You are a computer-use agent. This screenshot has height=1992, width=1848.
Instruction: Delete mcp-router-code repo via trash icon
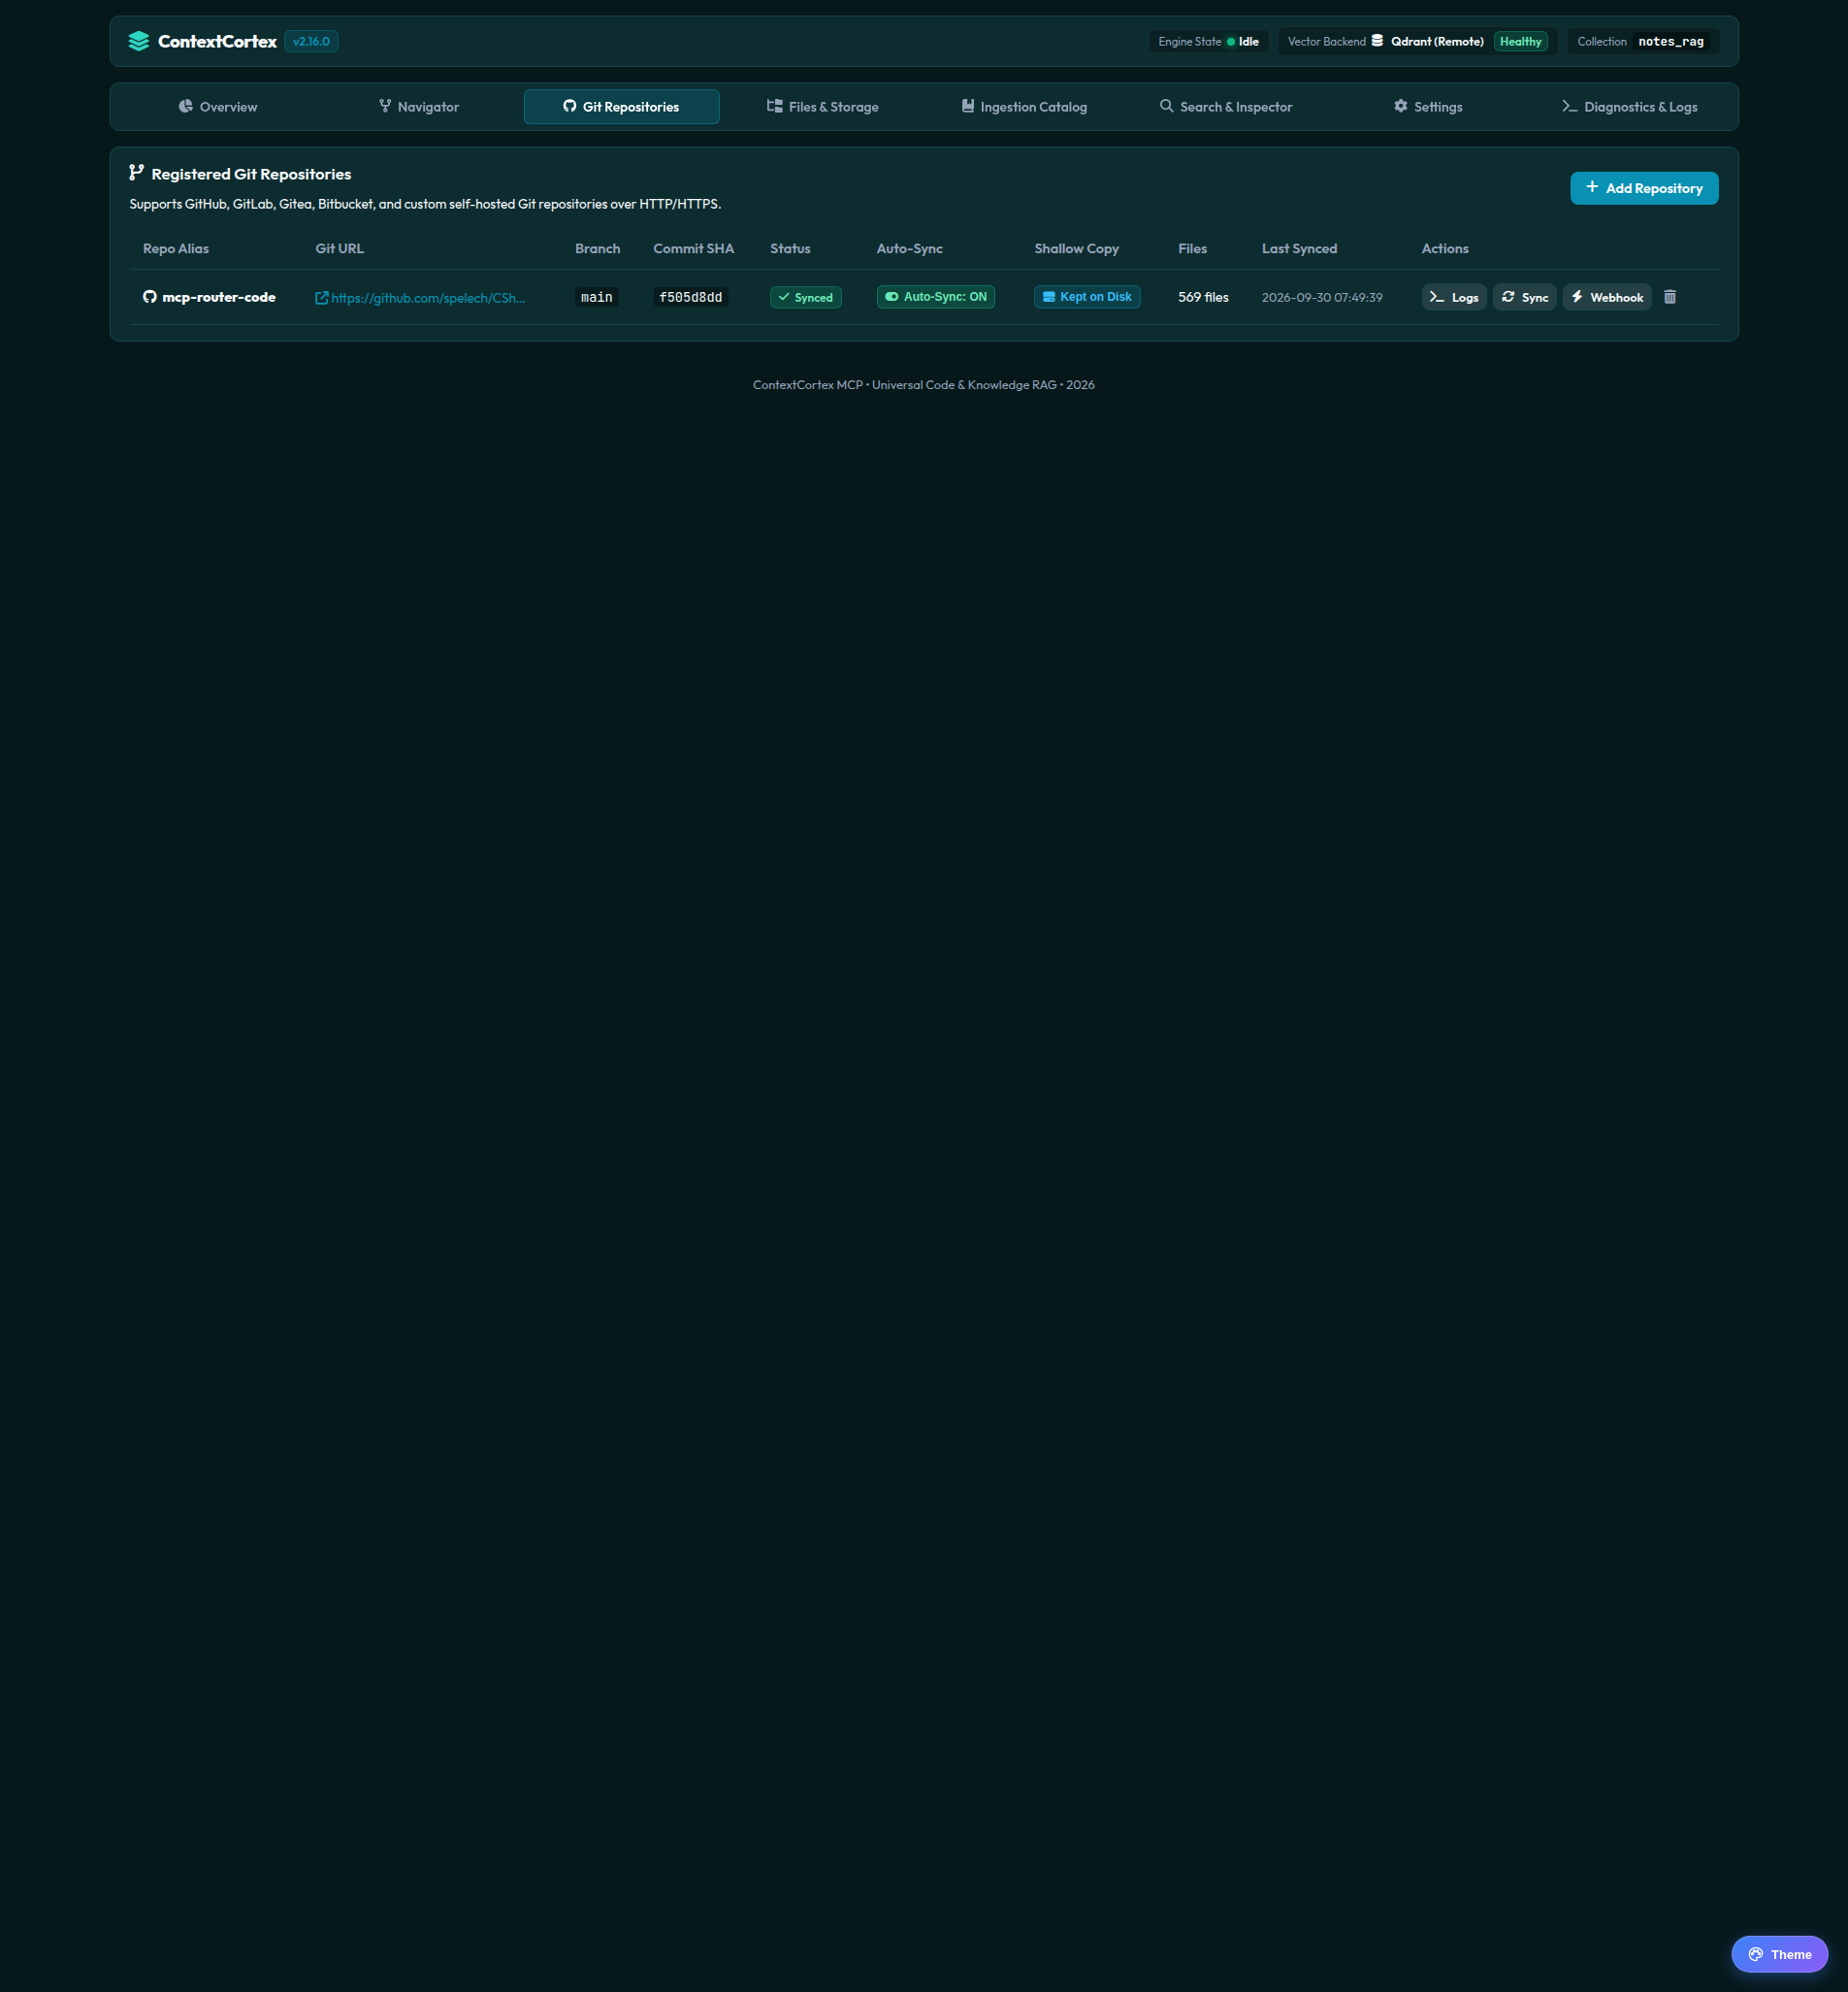(x=1669, y=297)
